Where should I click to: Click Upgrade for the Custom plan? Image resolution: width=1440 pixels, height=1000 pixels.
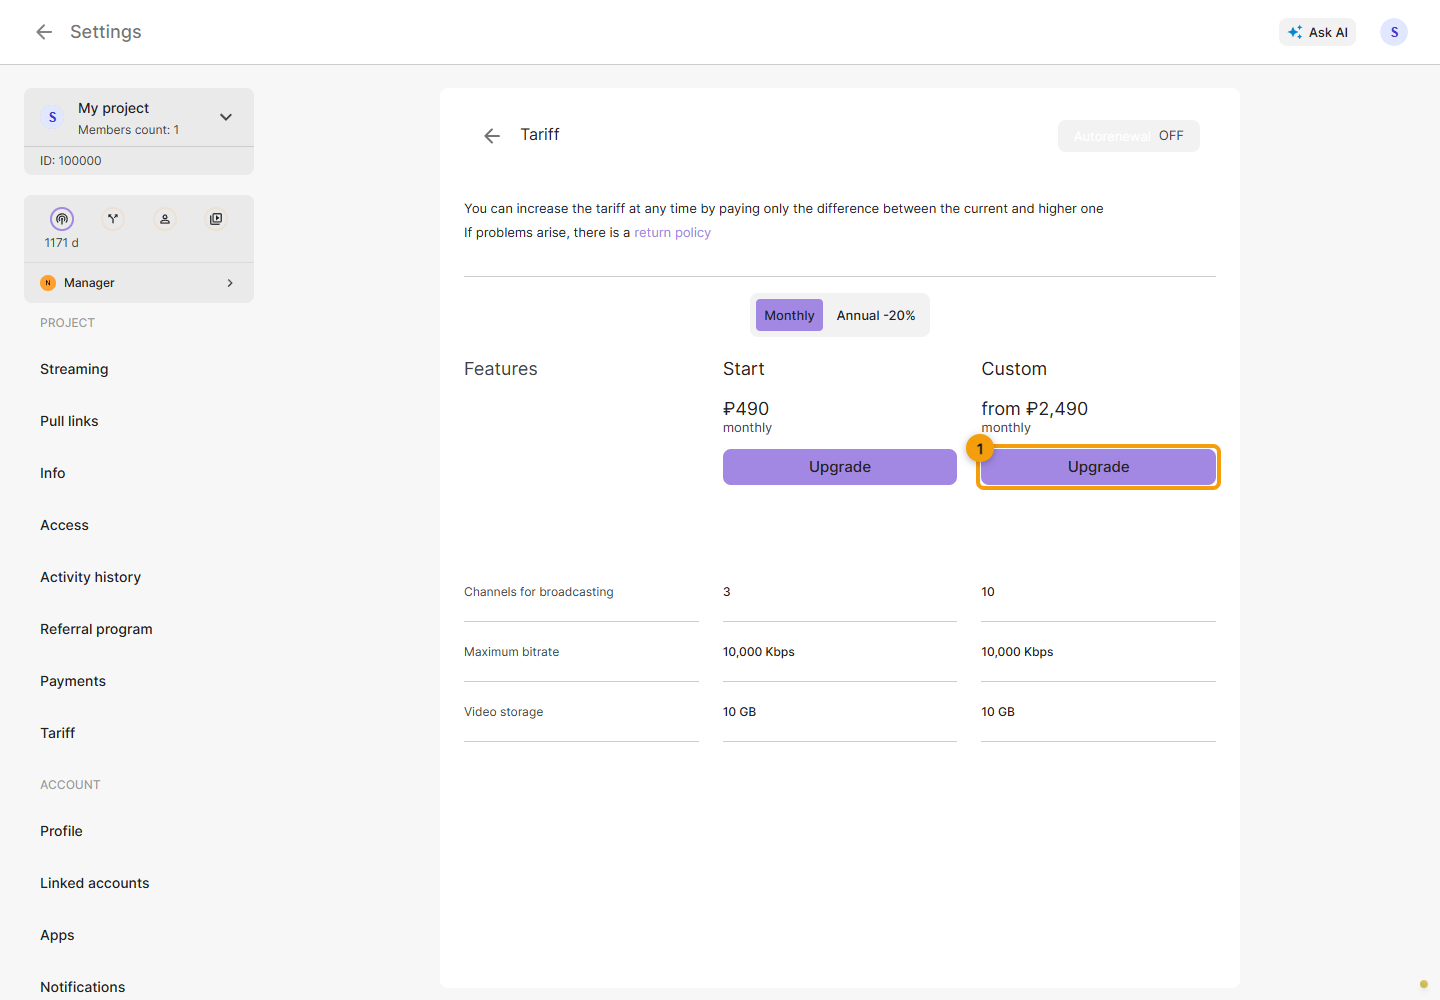point(1098,467)
